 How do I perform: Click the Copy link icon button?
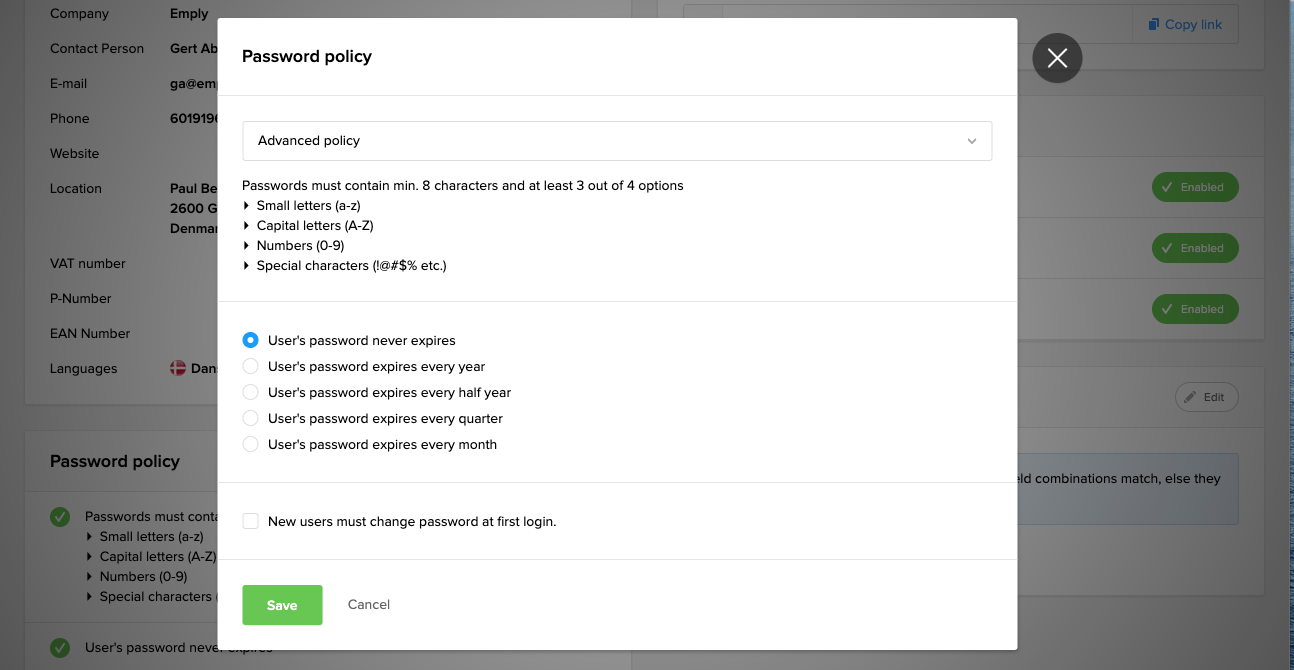pyautogui.click(x=1185, y=24)
